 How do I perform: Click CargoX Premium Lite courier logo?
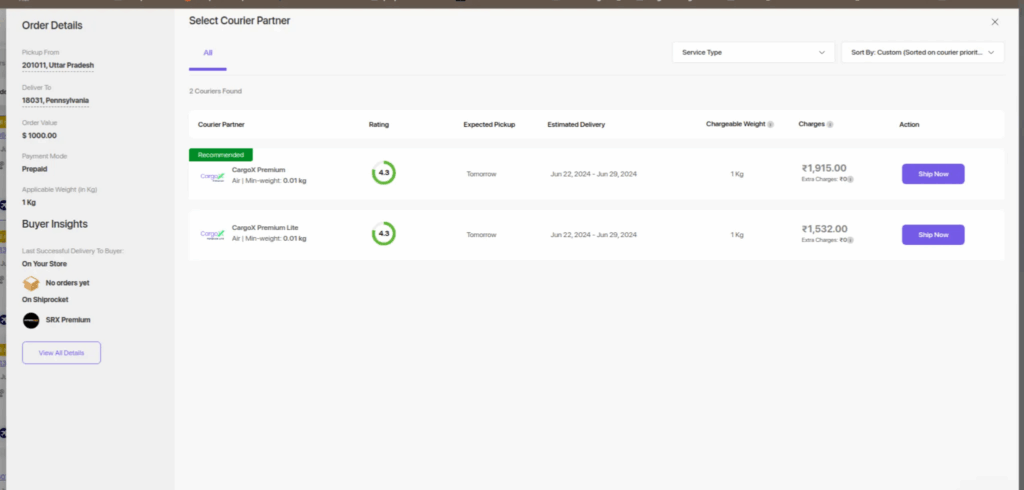[x=212, y=235]
